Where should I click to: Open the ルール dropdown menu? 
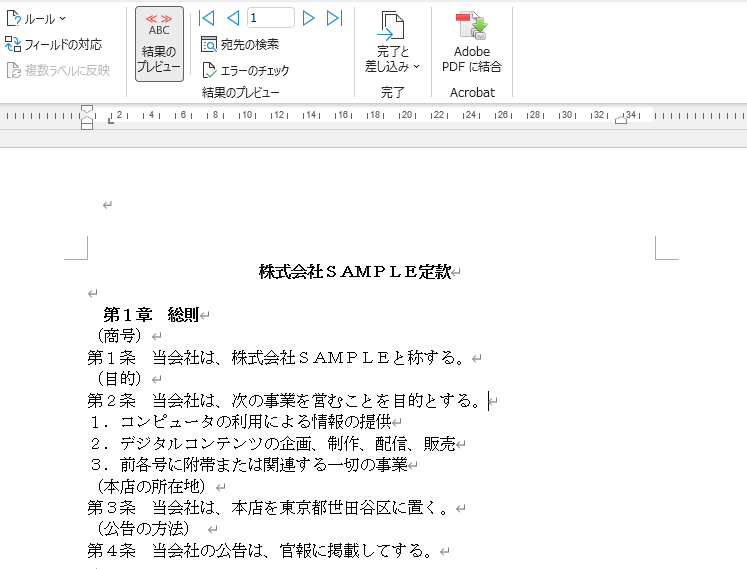click(x=36, y=19)
